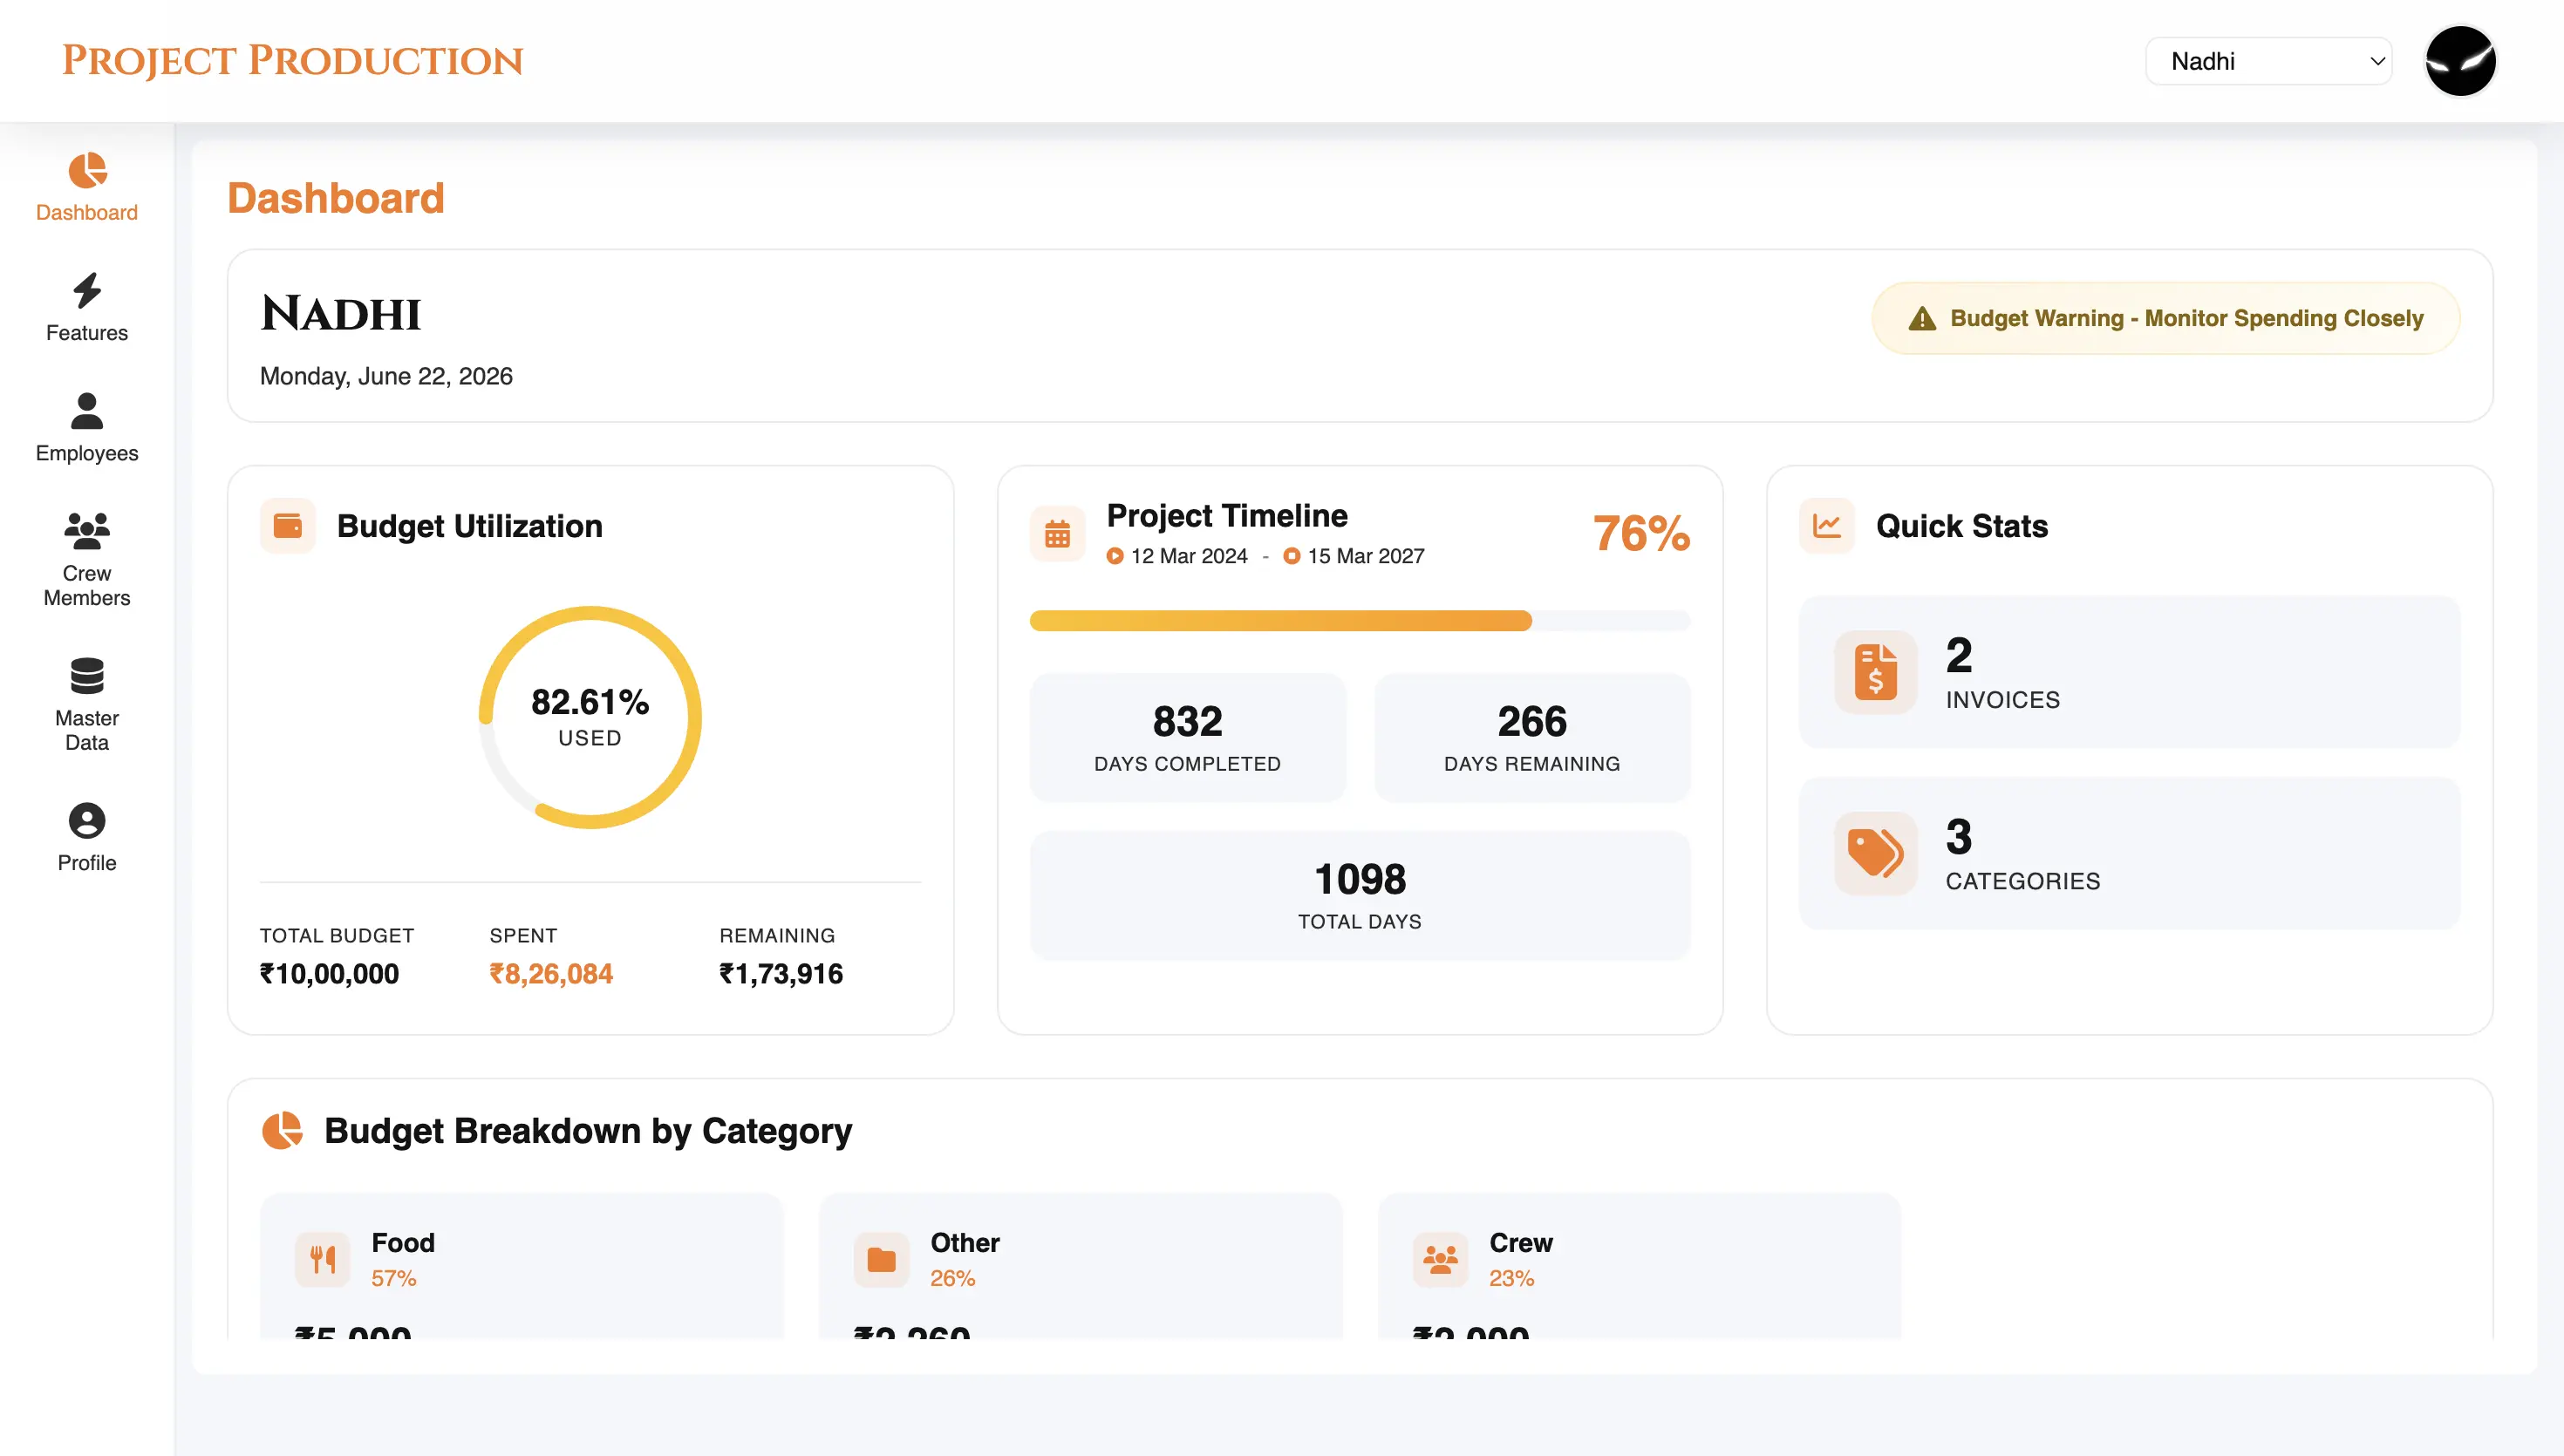Open the Nadhi project selector dropdown

point(2268,61)
